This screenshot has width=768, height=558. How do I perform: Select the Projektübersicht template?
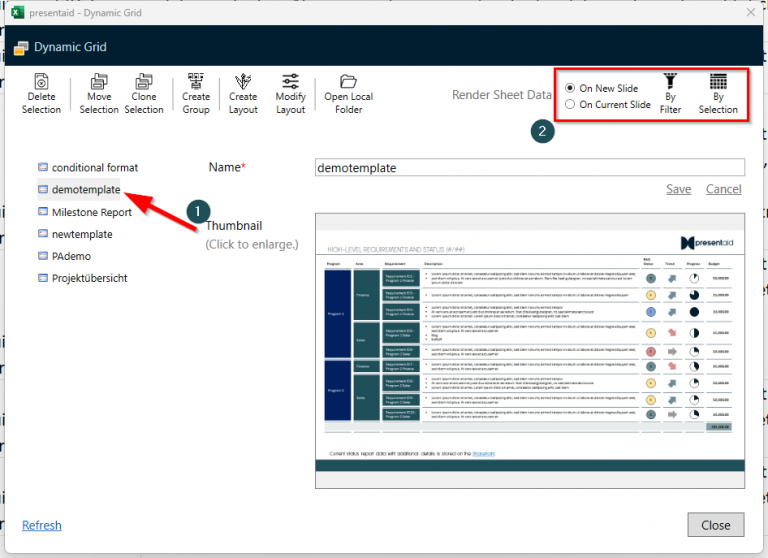[x=89, y=278]
